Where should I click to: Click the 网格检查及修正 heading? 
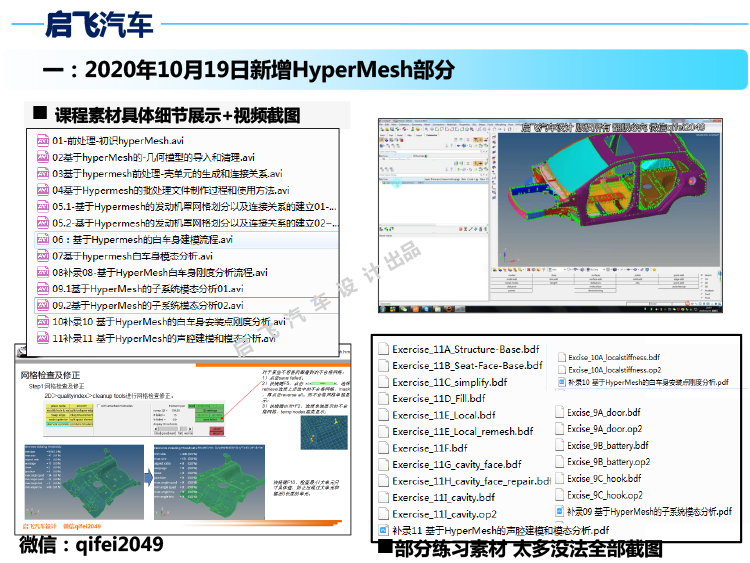tap(50, 375)
